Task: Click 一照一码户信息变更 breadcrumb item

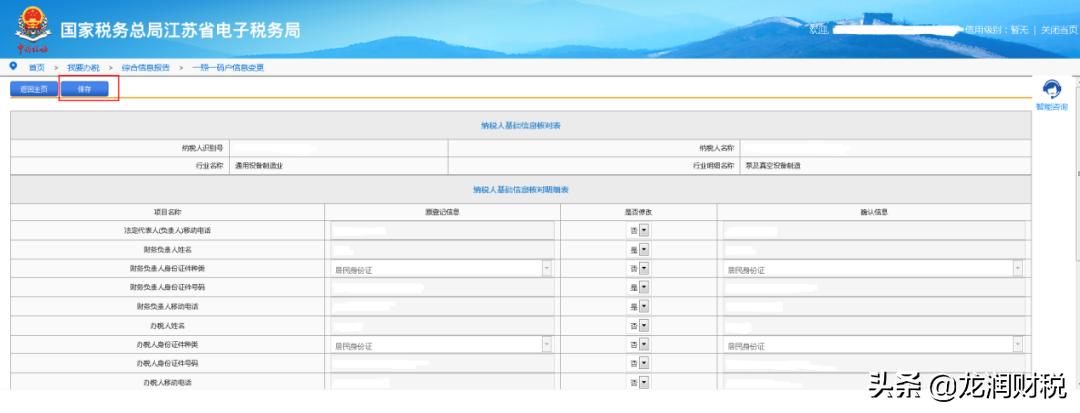Action: click(228, 67)
